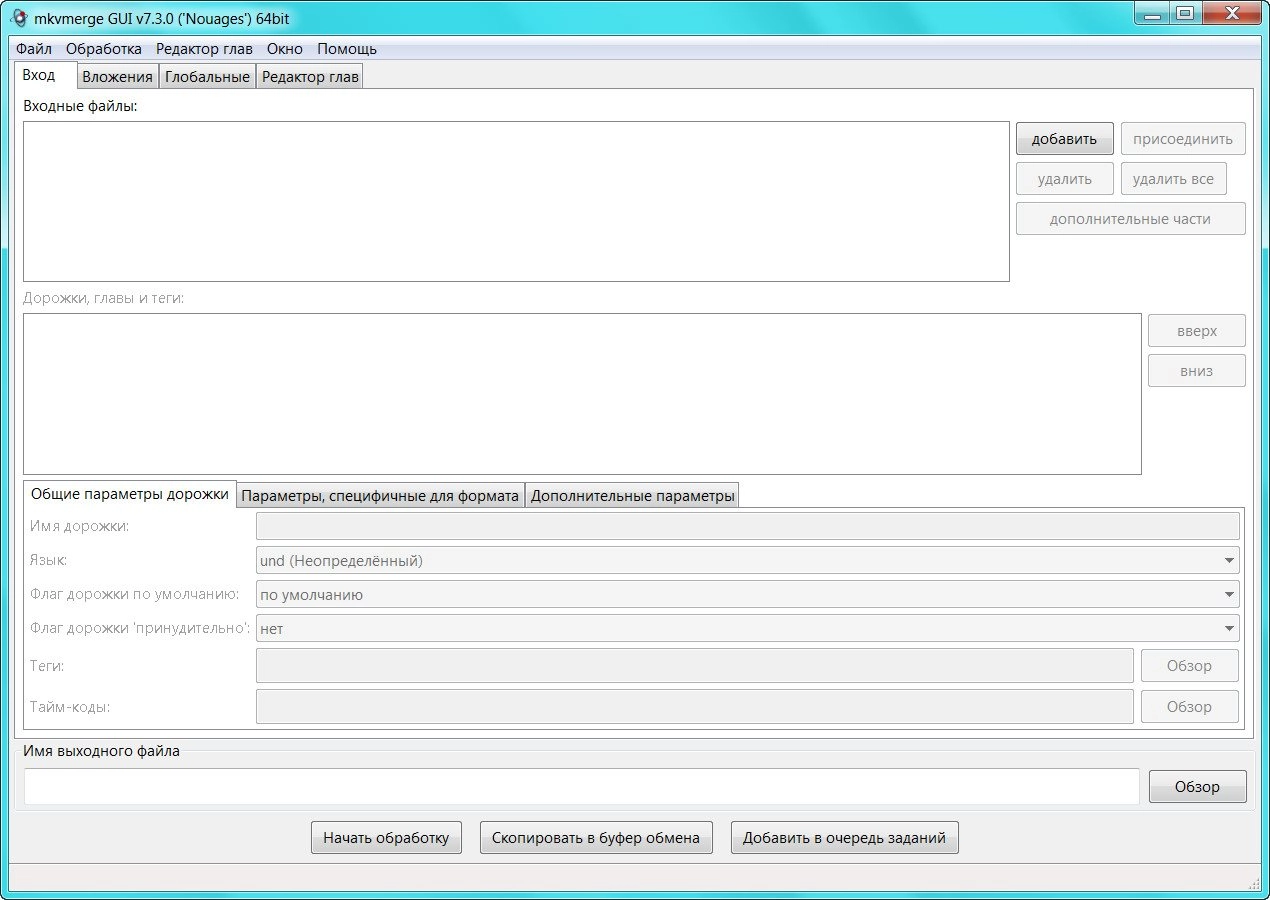The width and height of the screenshot is (1270, 900).
Task: Click the Теги input field
Action: 695,665
